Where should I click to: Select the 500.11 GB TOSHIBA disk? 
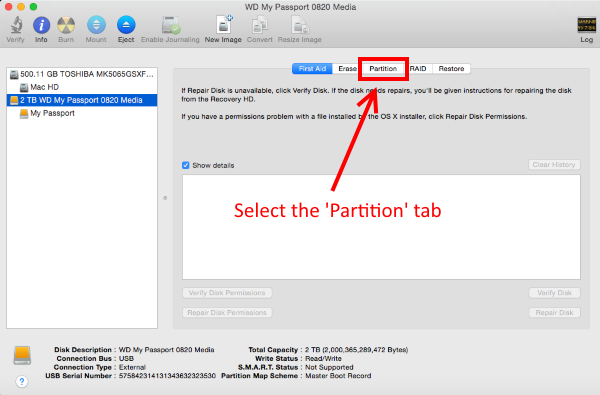(x=82, y=74)
